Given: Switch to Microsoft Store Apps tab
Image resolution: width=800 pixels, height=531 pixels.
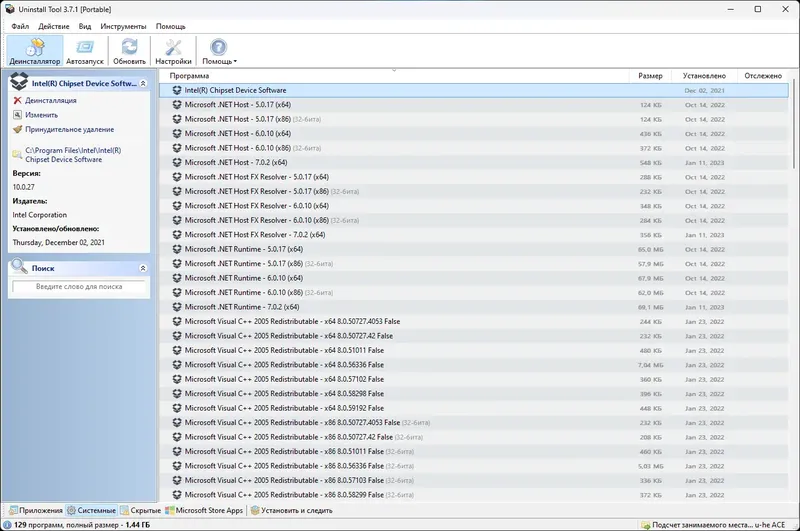Looking at the screenshot, I should 204,510.
